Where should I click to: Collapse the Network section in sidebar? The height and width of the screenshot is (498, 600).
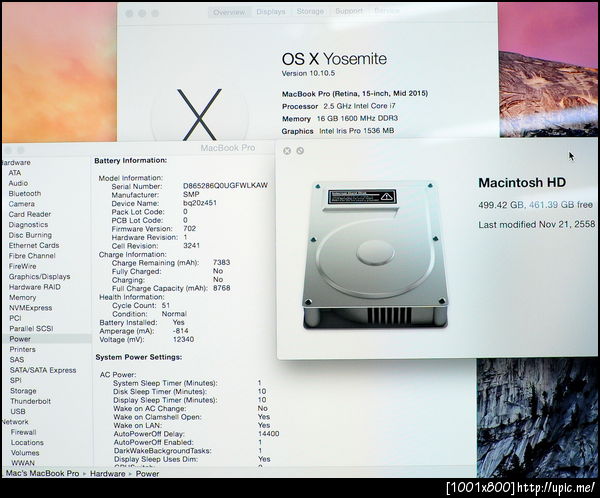pyautogui.click(x=15, y=422)
